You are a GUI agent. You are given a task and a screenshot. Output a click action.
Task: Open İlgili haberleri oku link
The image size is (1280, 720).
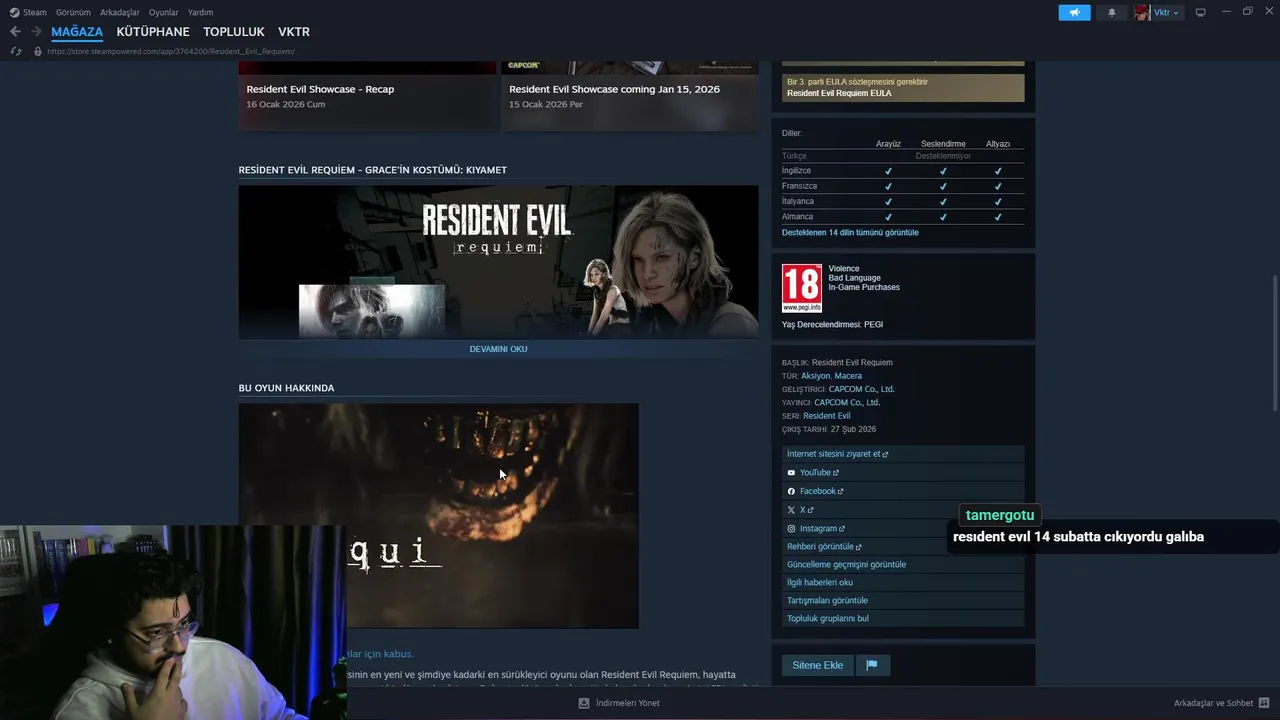click(x=820, y=583)
